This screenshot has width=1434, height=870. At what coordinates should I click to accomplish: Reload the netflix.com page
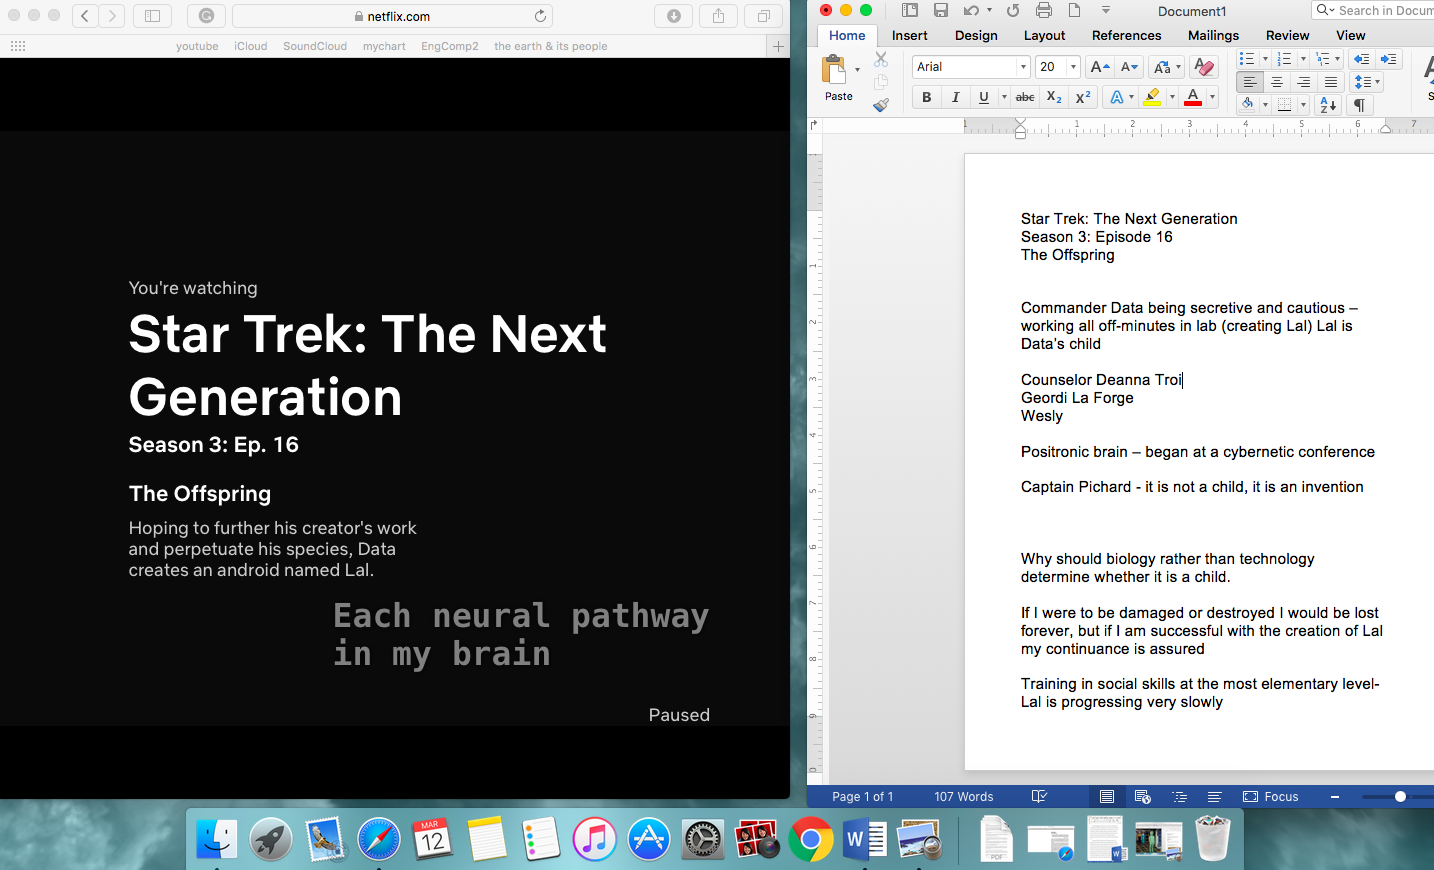[x=540, y=16]
